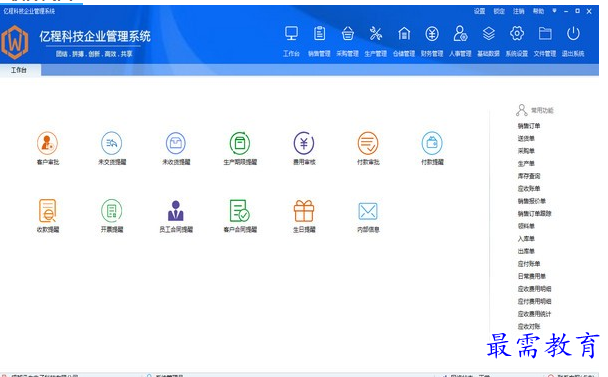This screenshot has width=608, height=377.
Task: Open the 领料单 shortcut link
Action: [526, 226]
